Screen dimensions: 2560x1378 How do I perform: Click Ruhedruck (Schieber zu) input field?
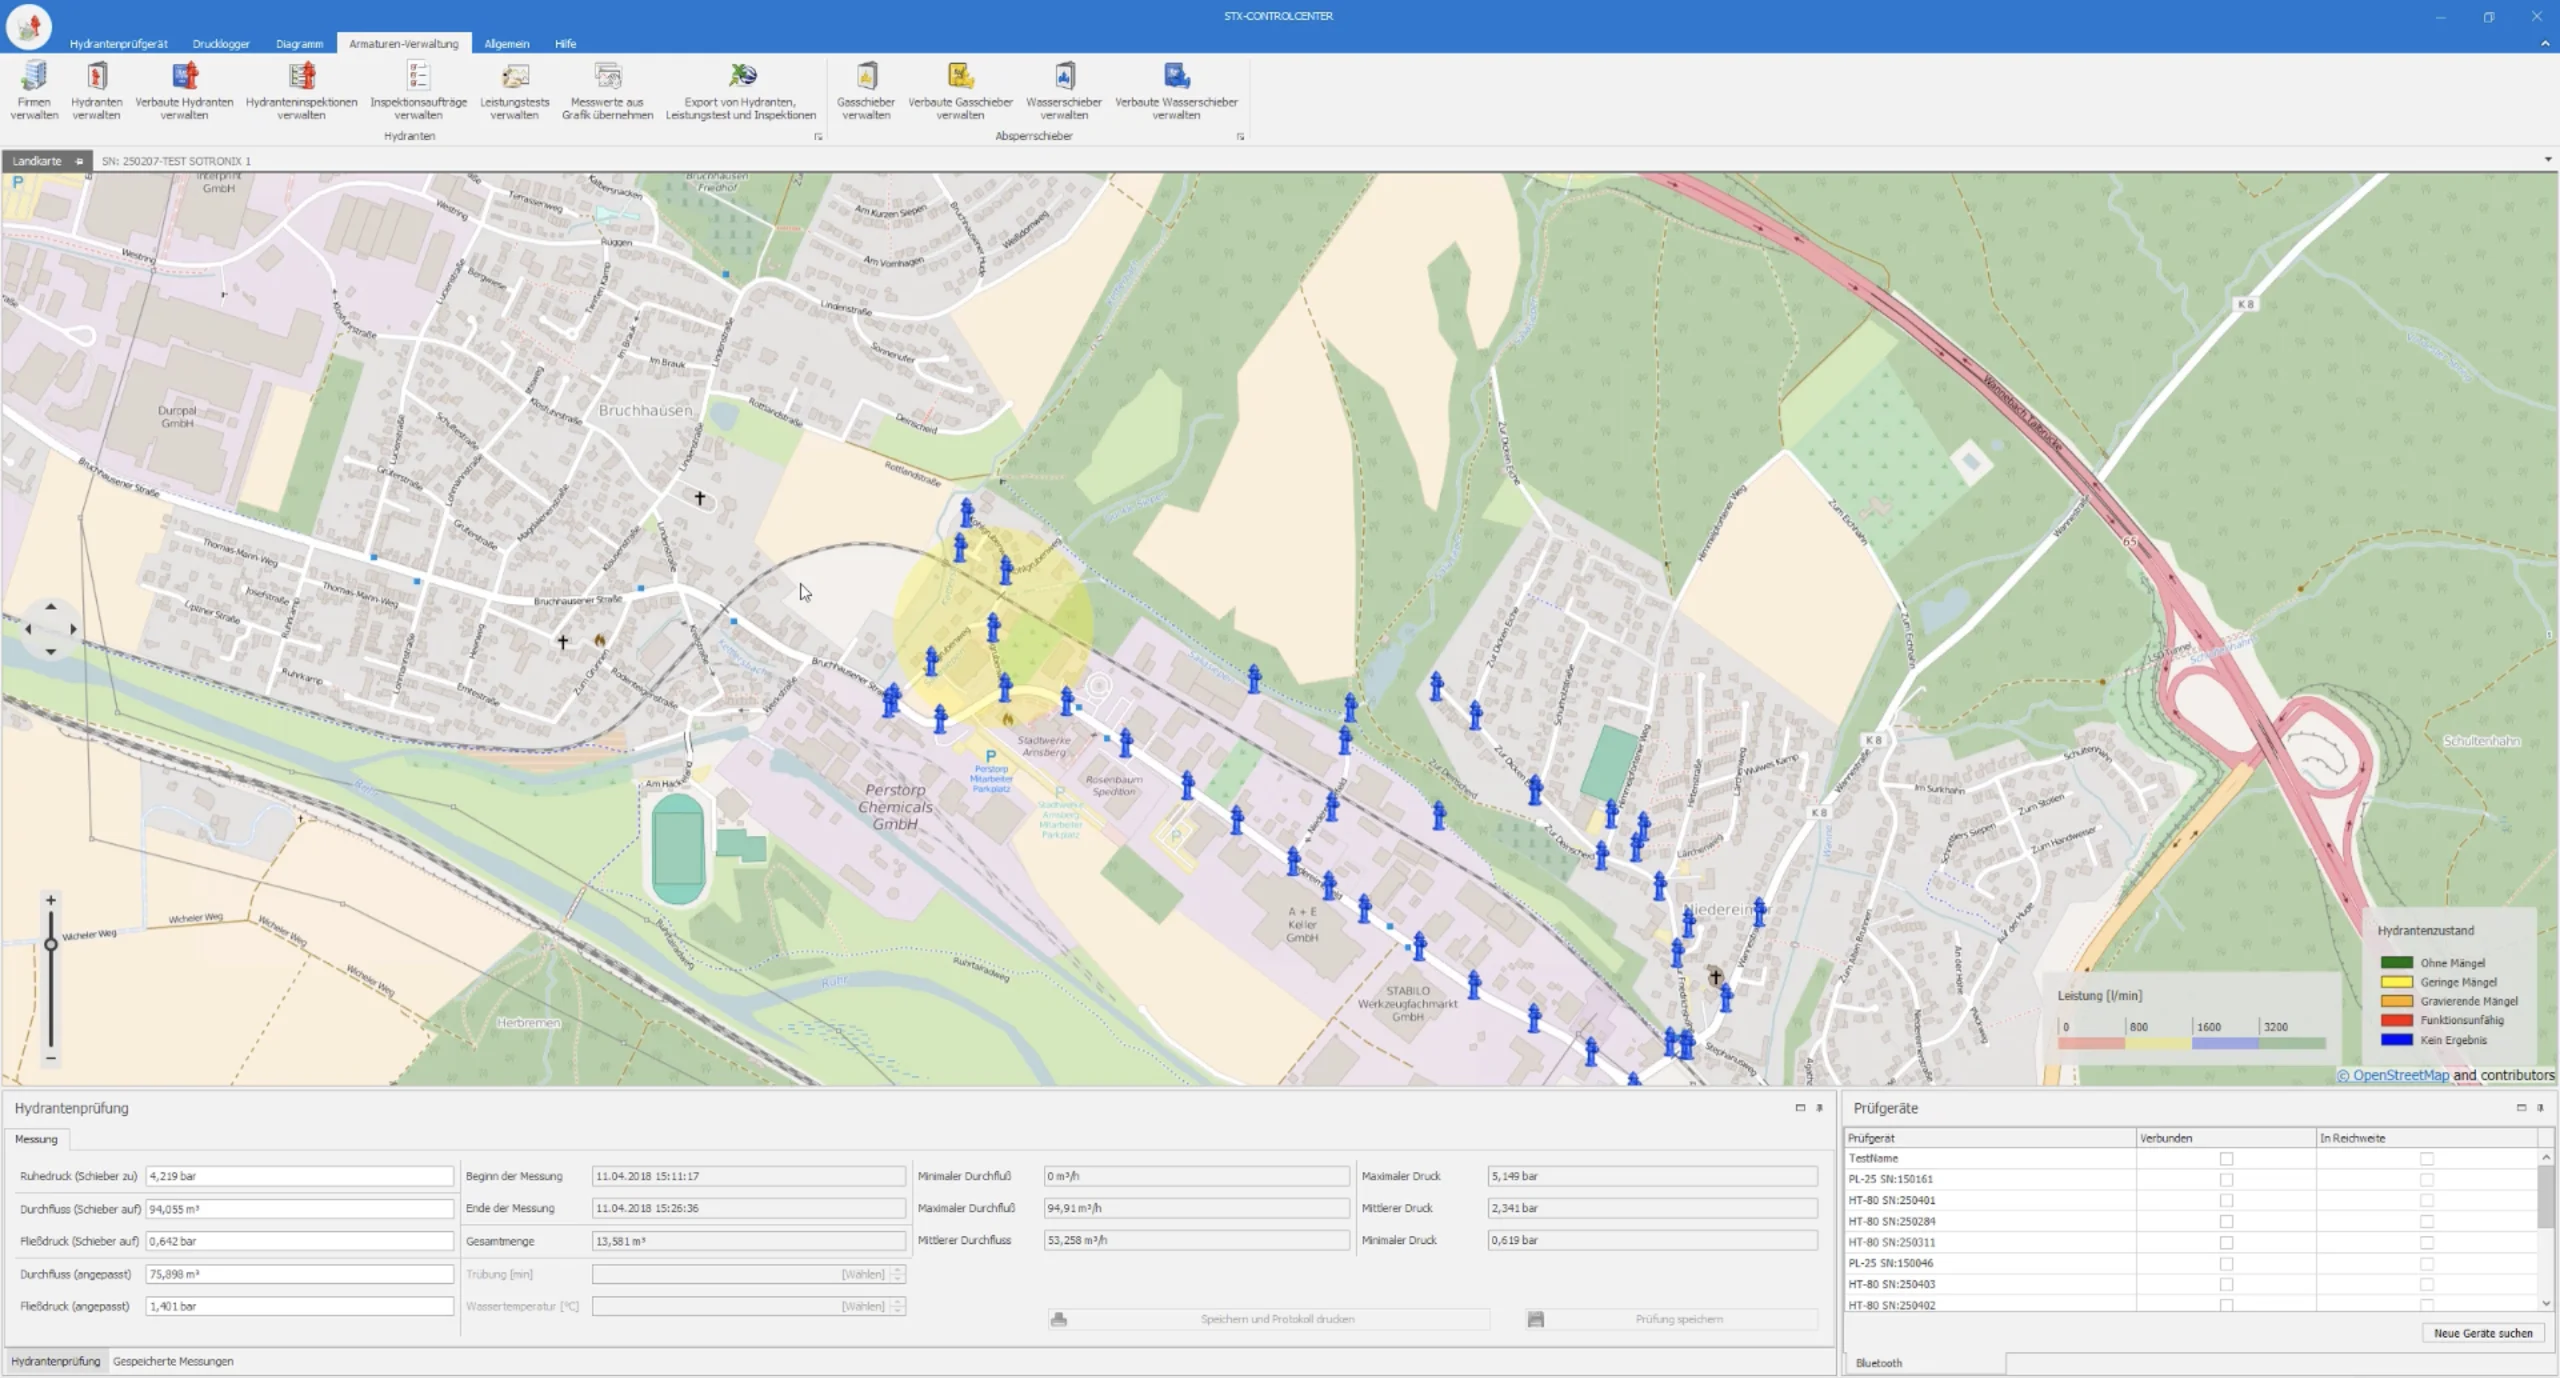(x=299, y=1176)
